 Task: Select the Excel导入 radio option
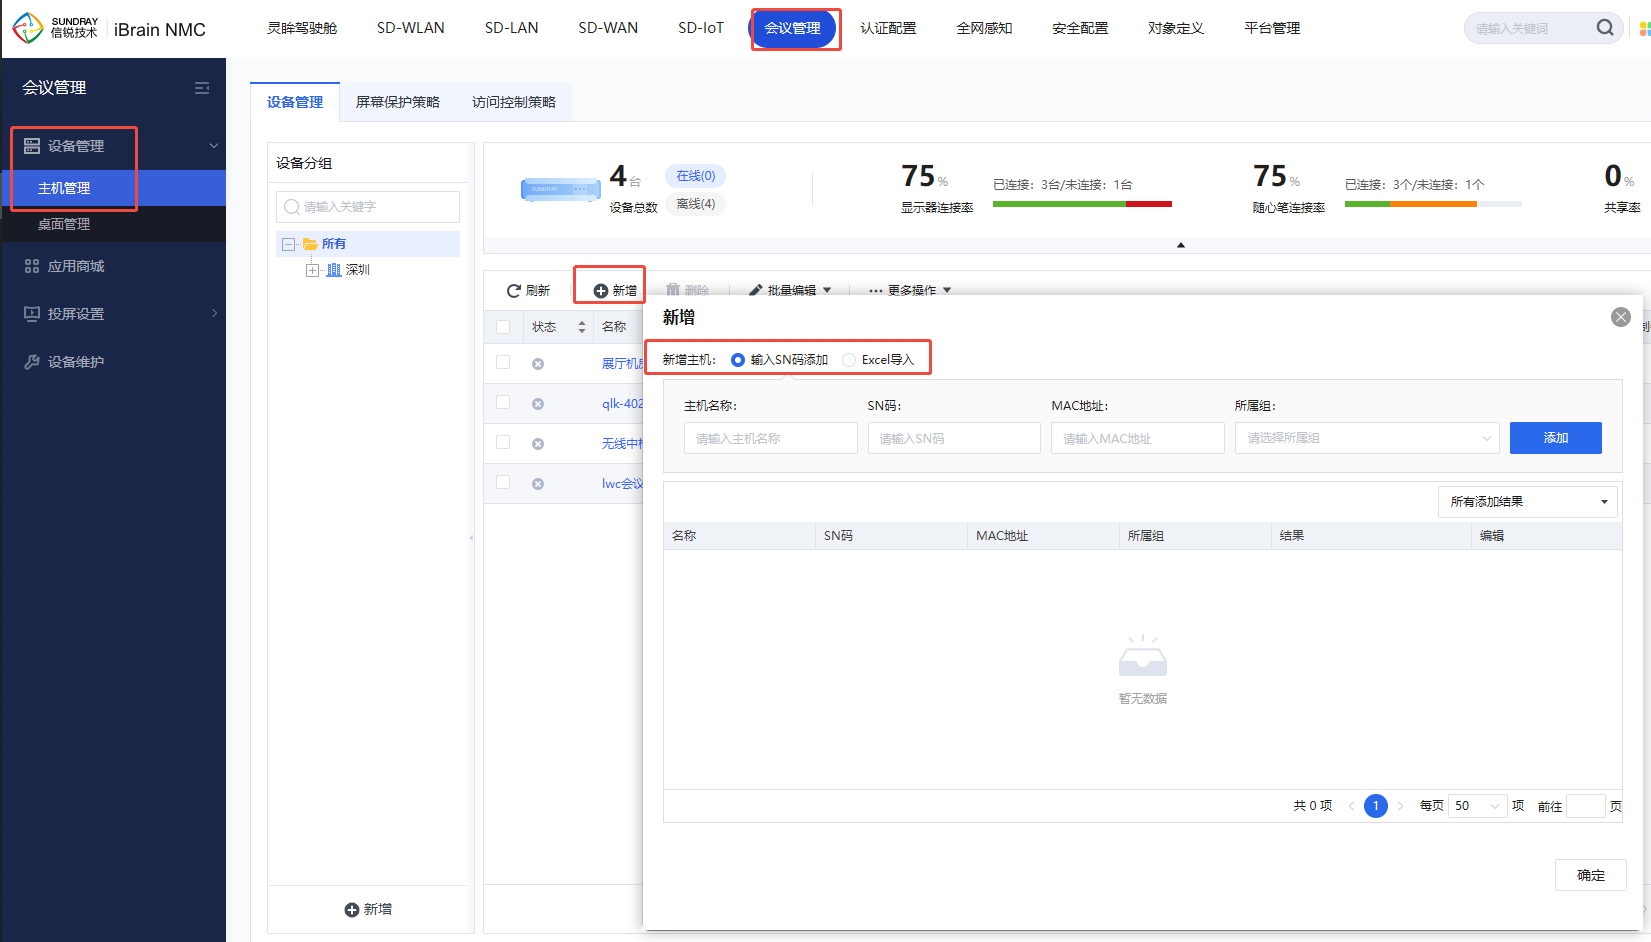point(849,360)
